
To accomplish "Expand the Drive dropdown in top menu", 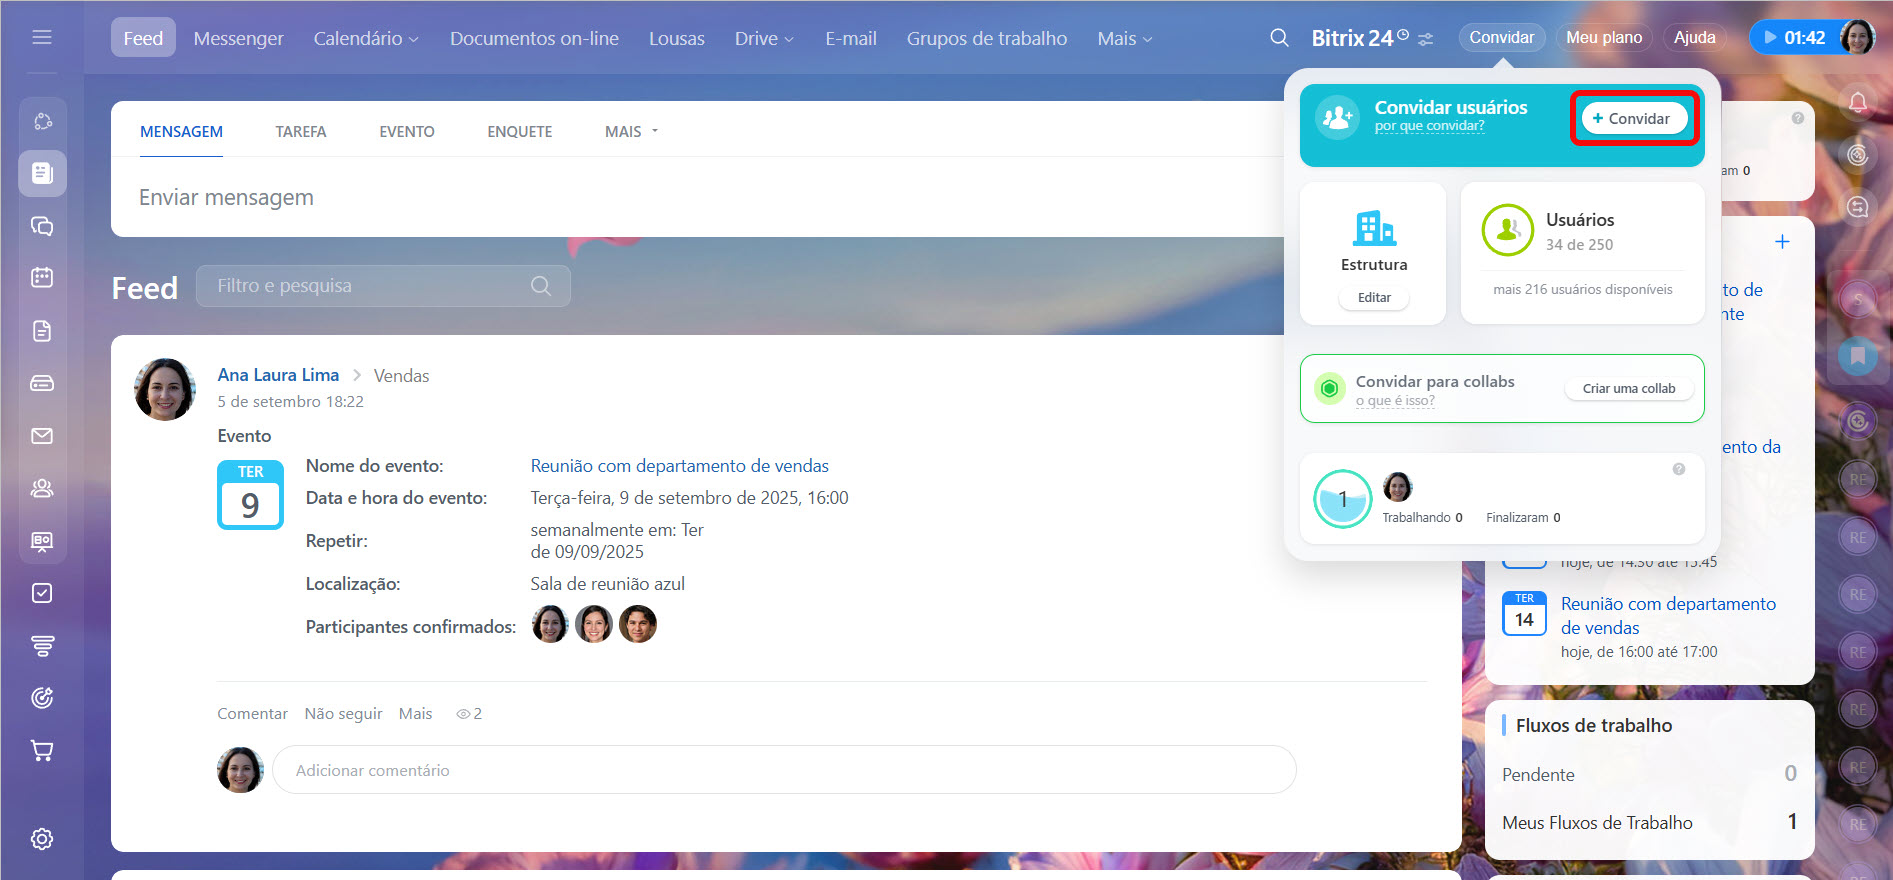I will (764, 38).
